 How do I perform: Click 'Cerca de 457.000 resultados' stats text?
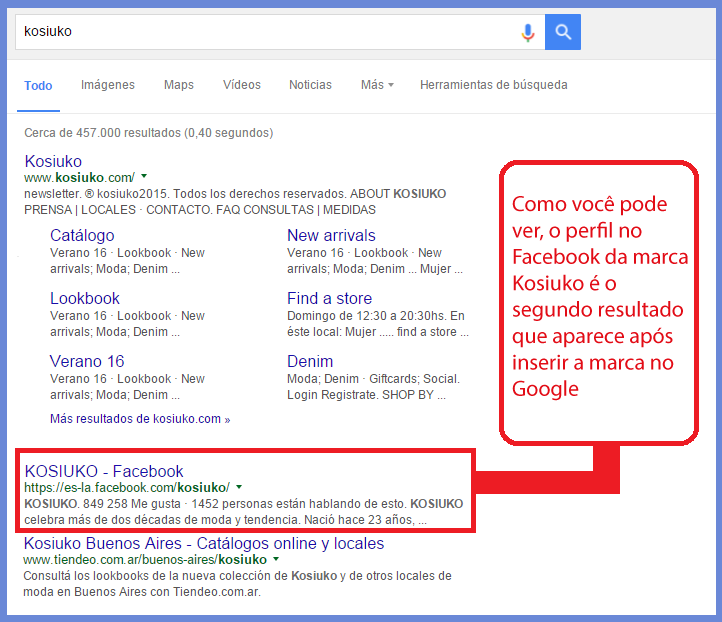(149, 133)
